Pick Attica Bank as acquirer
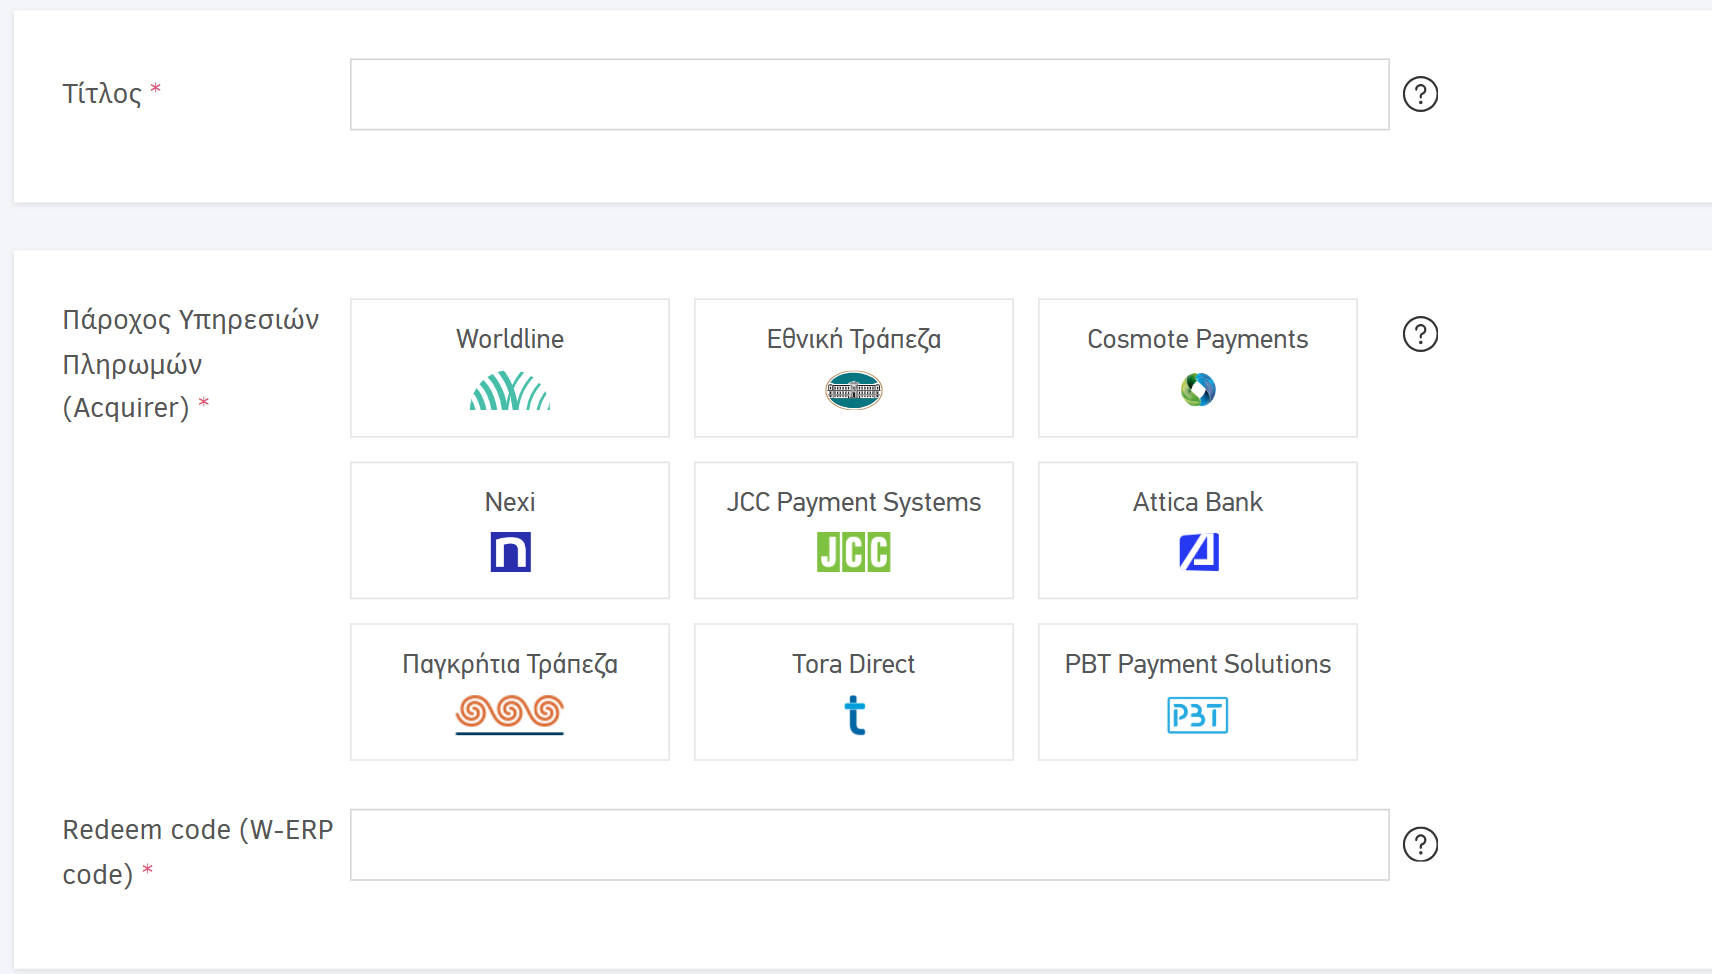Screen dimensions: 1712x974 pyautogui.click(x=1198, y=530)
